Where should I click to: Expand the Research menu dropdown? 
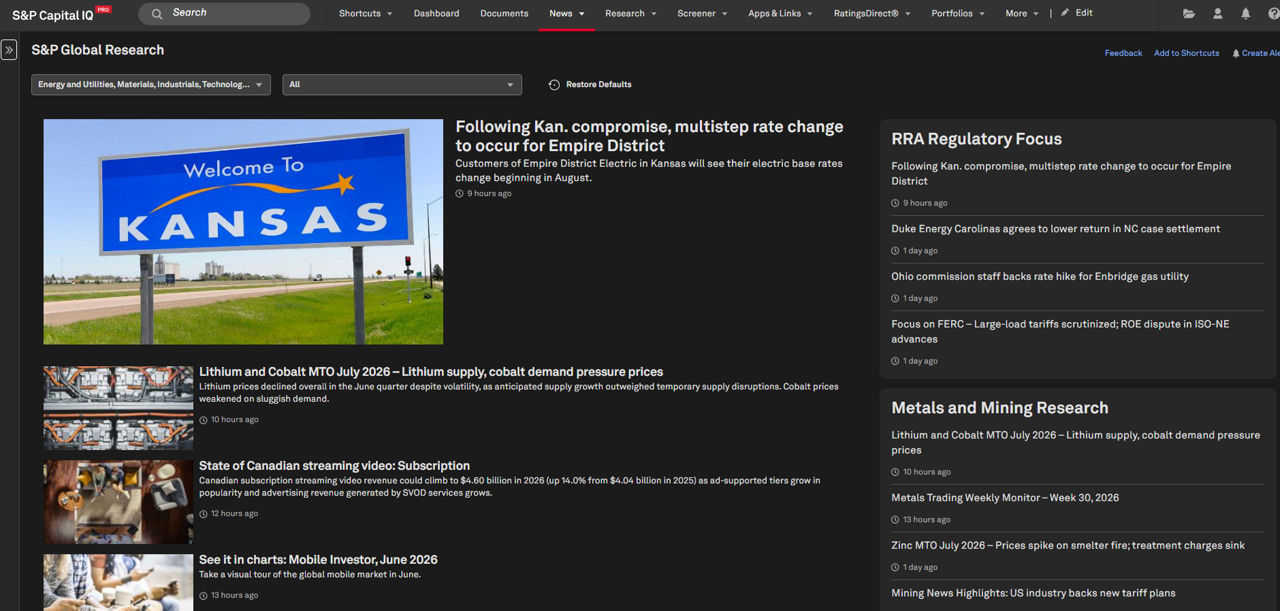[x=630, y=13]
